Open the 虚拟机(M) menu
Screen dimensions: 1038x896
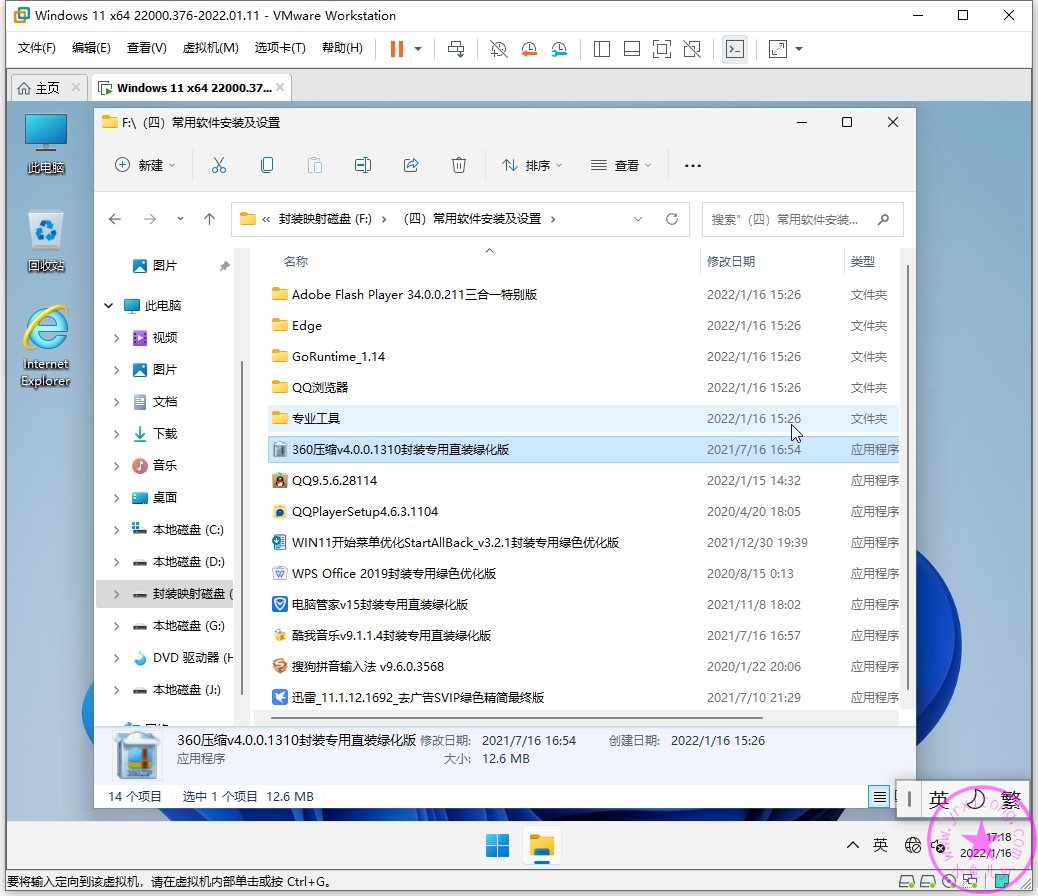coord(211,48)
